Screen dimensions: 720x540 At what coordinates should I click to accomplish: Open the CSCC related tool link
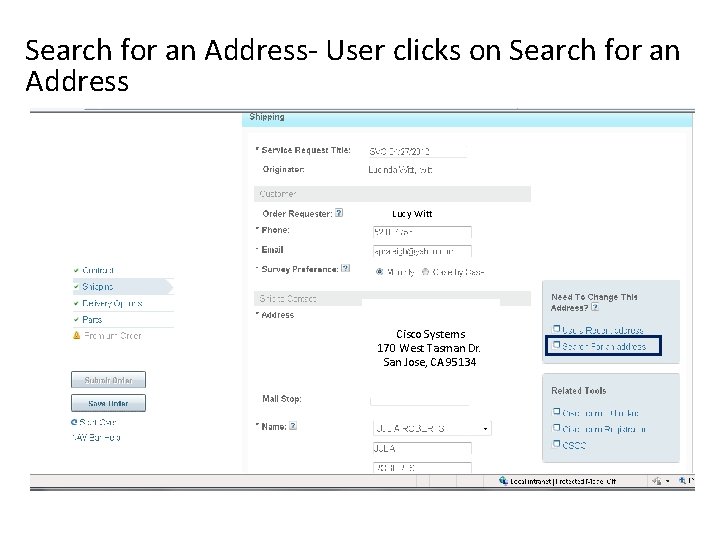[x=574, y=445]
